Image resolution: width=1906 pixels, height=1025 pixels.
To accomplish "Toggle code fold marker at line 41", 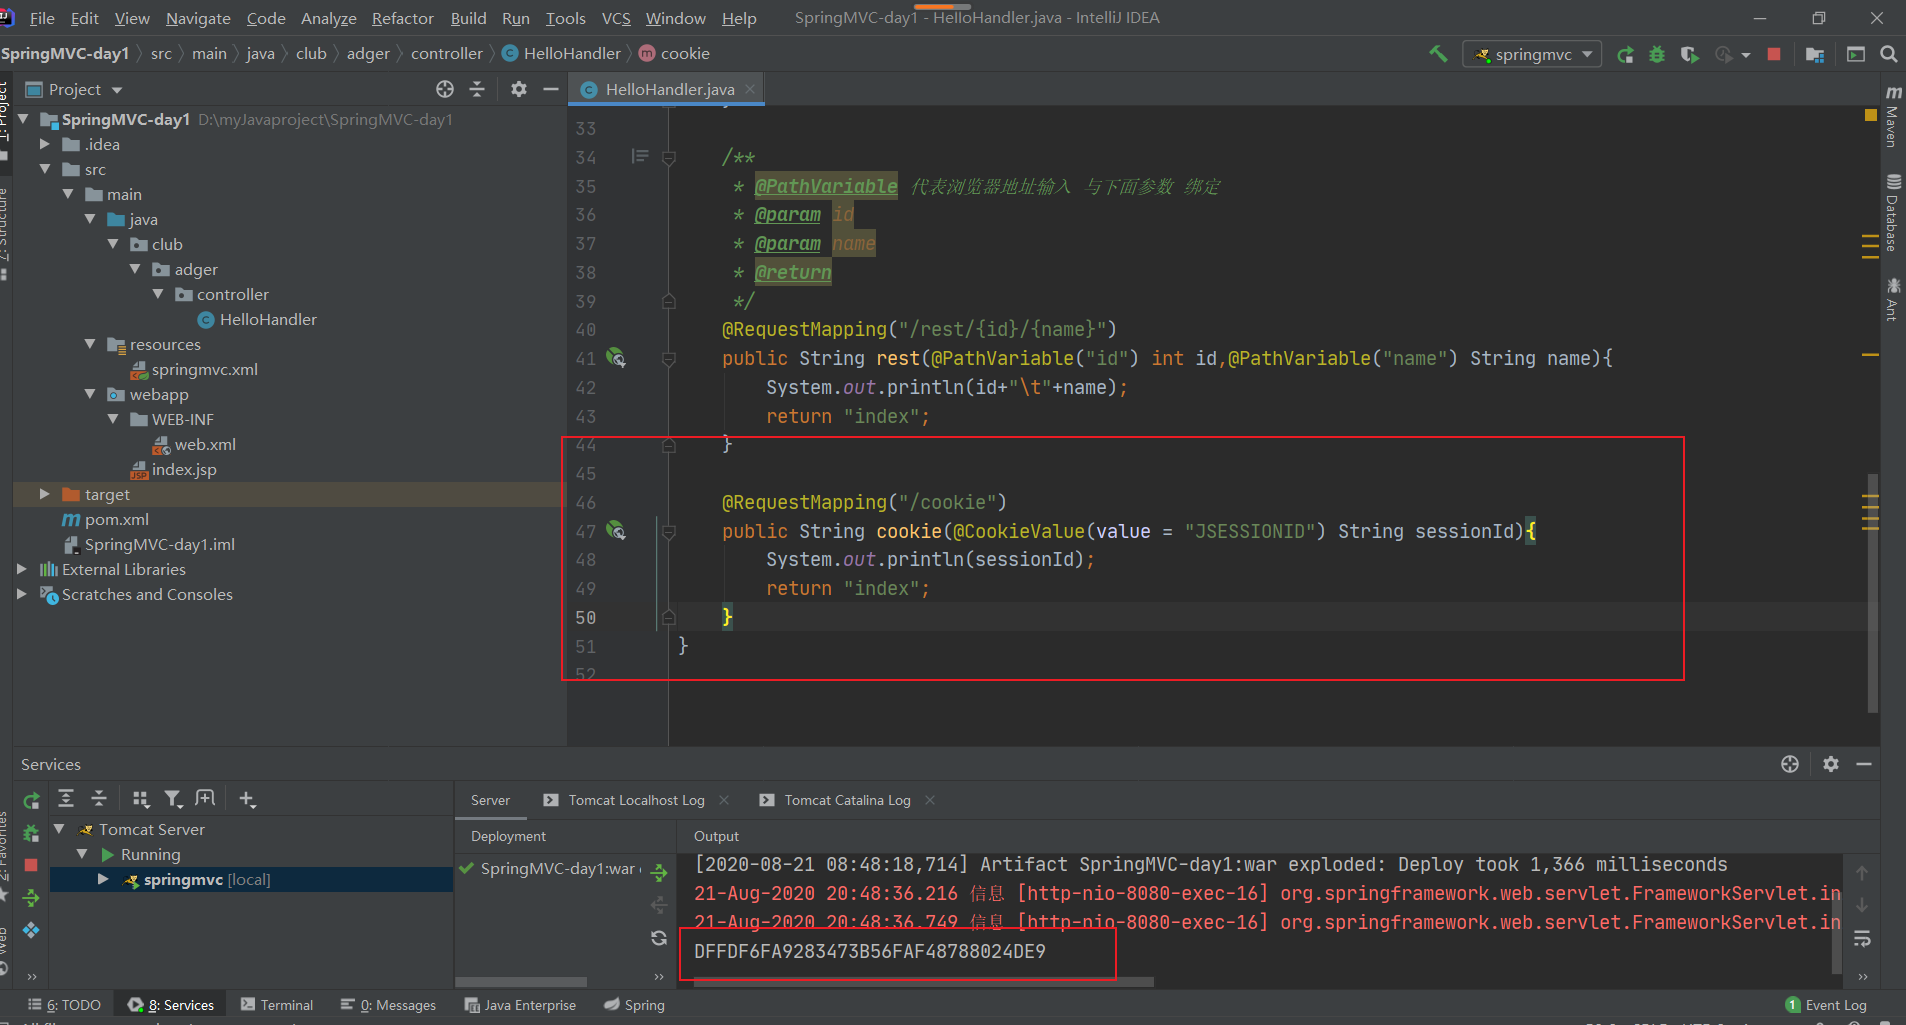I will 669,358.
